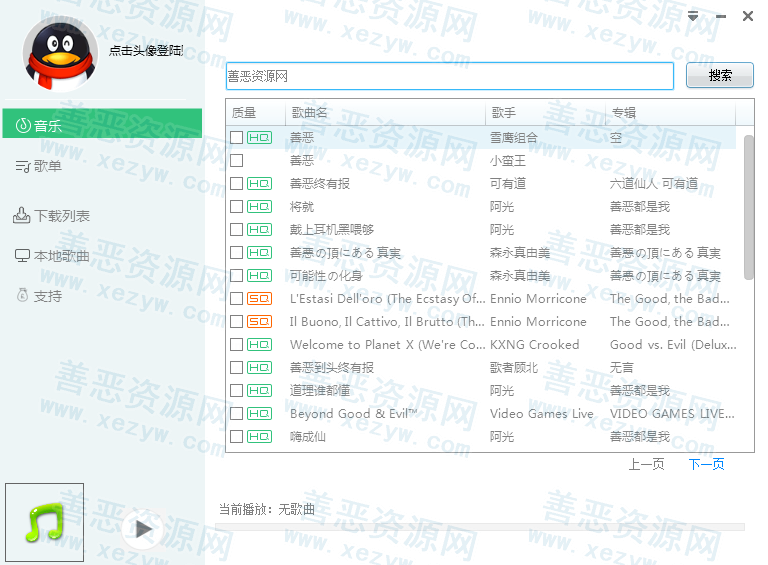Click the green music note album thumbnail
This screenshot has width=768, height=565.
[45, 522]
